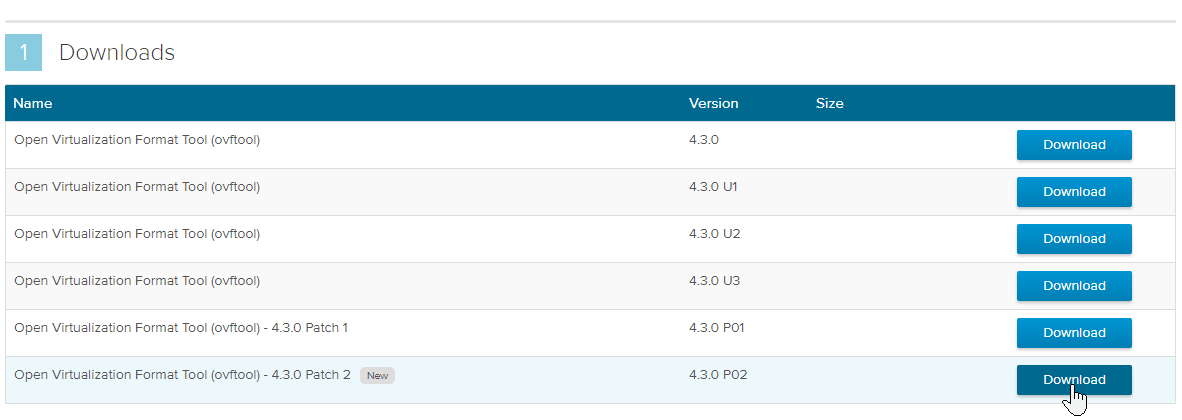The width and height of the screenshot is (1182, 420).
Task: Download ovftool version 4.3.0 U2
Action: 1074,239
